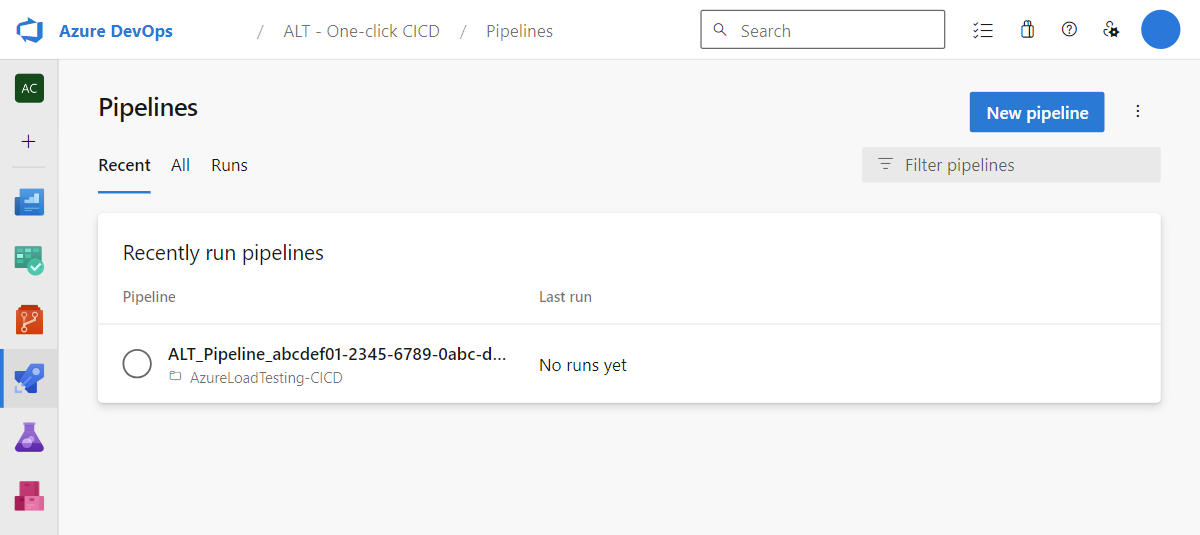Open the ALT_Pipeline pipeline row
Image resolution: width=1200 pixels, height=535 pixels.
point(629,365)
